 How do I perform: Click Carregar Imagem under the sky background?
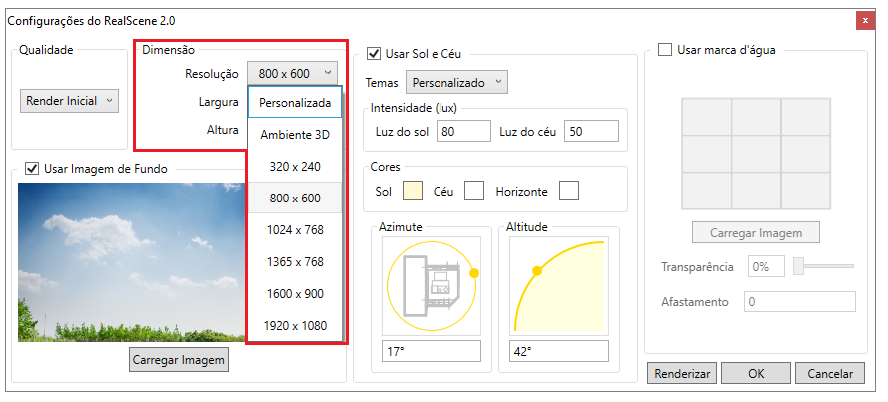tap(179, 360)
